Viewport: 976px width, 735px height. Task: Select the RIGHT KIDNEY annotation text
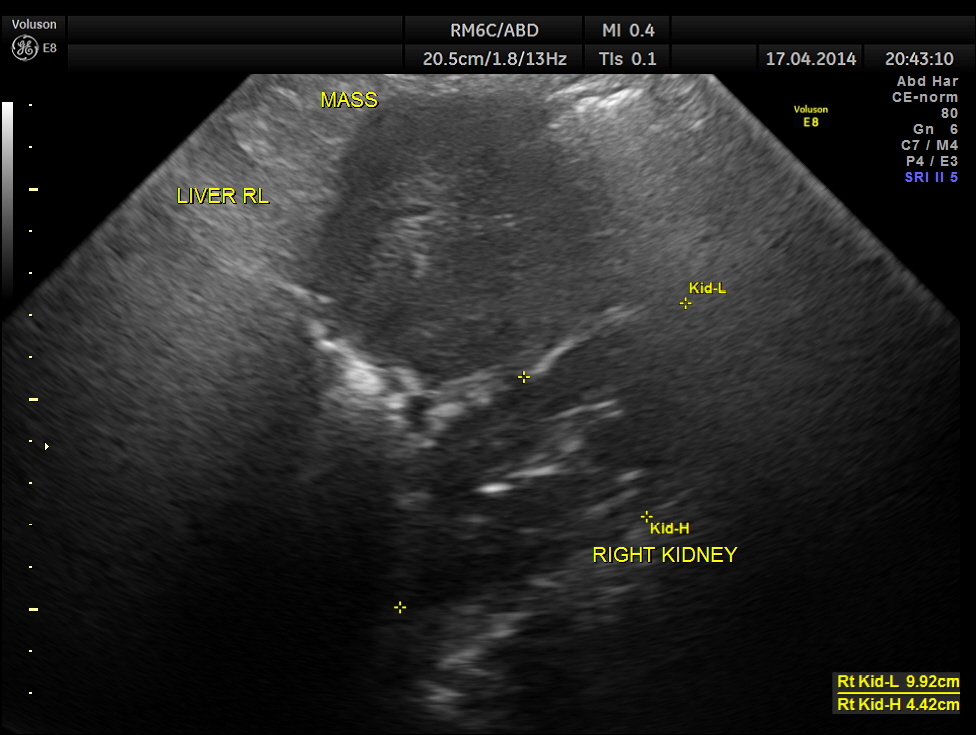pos(664,555)
